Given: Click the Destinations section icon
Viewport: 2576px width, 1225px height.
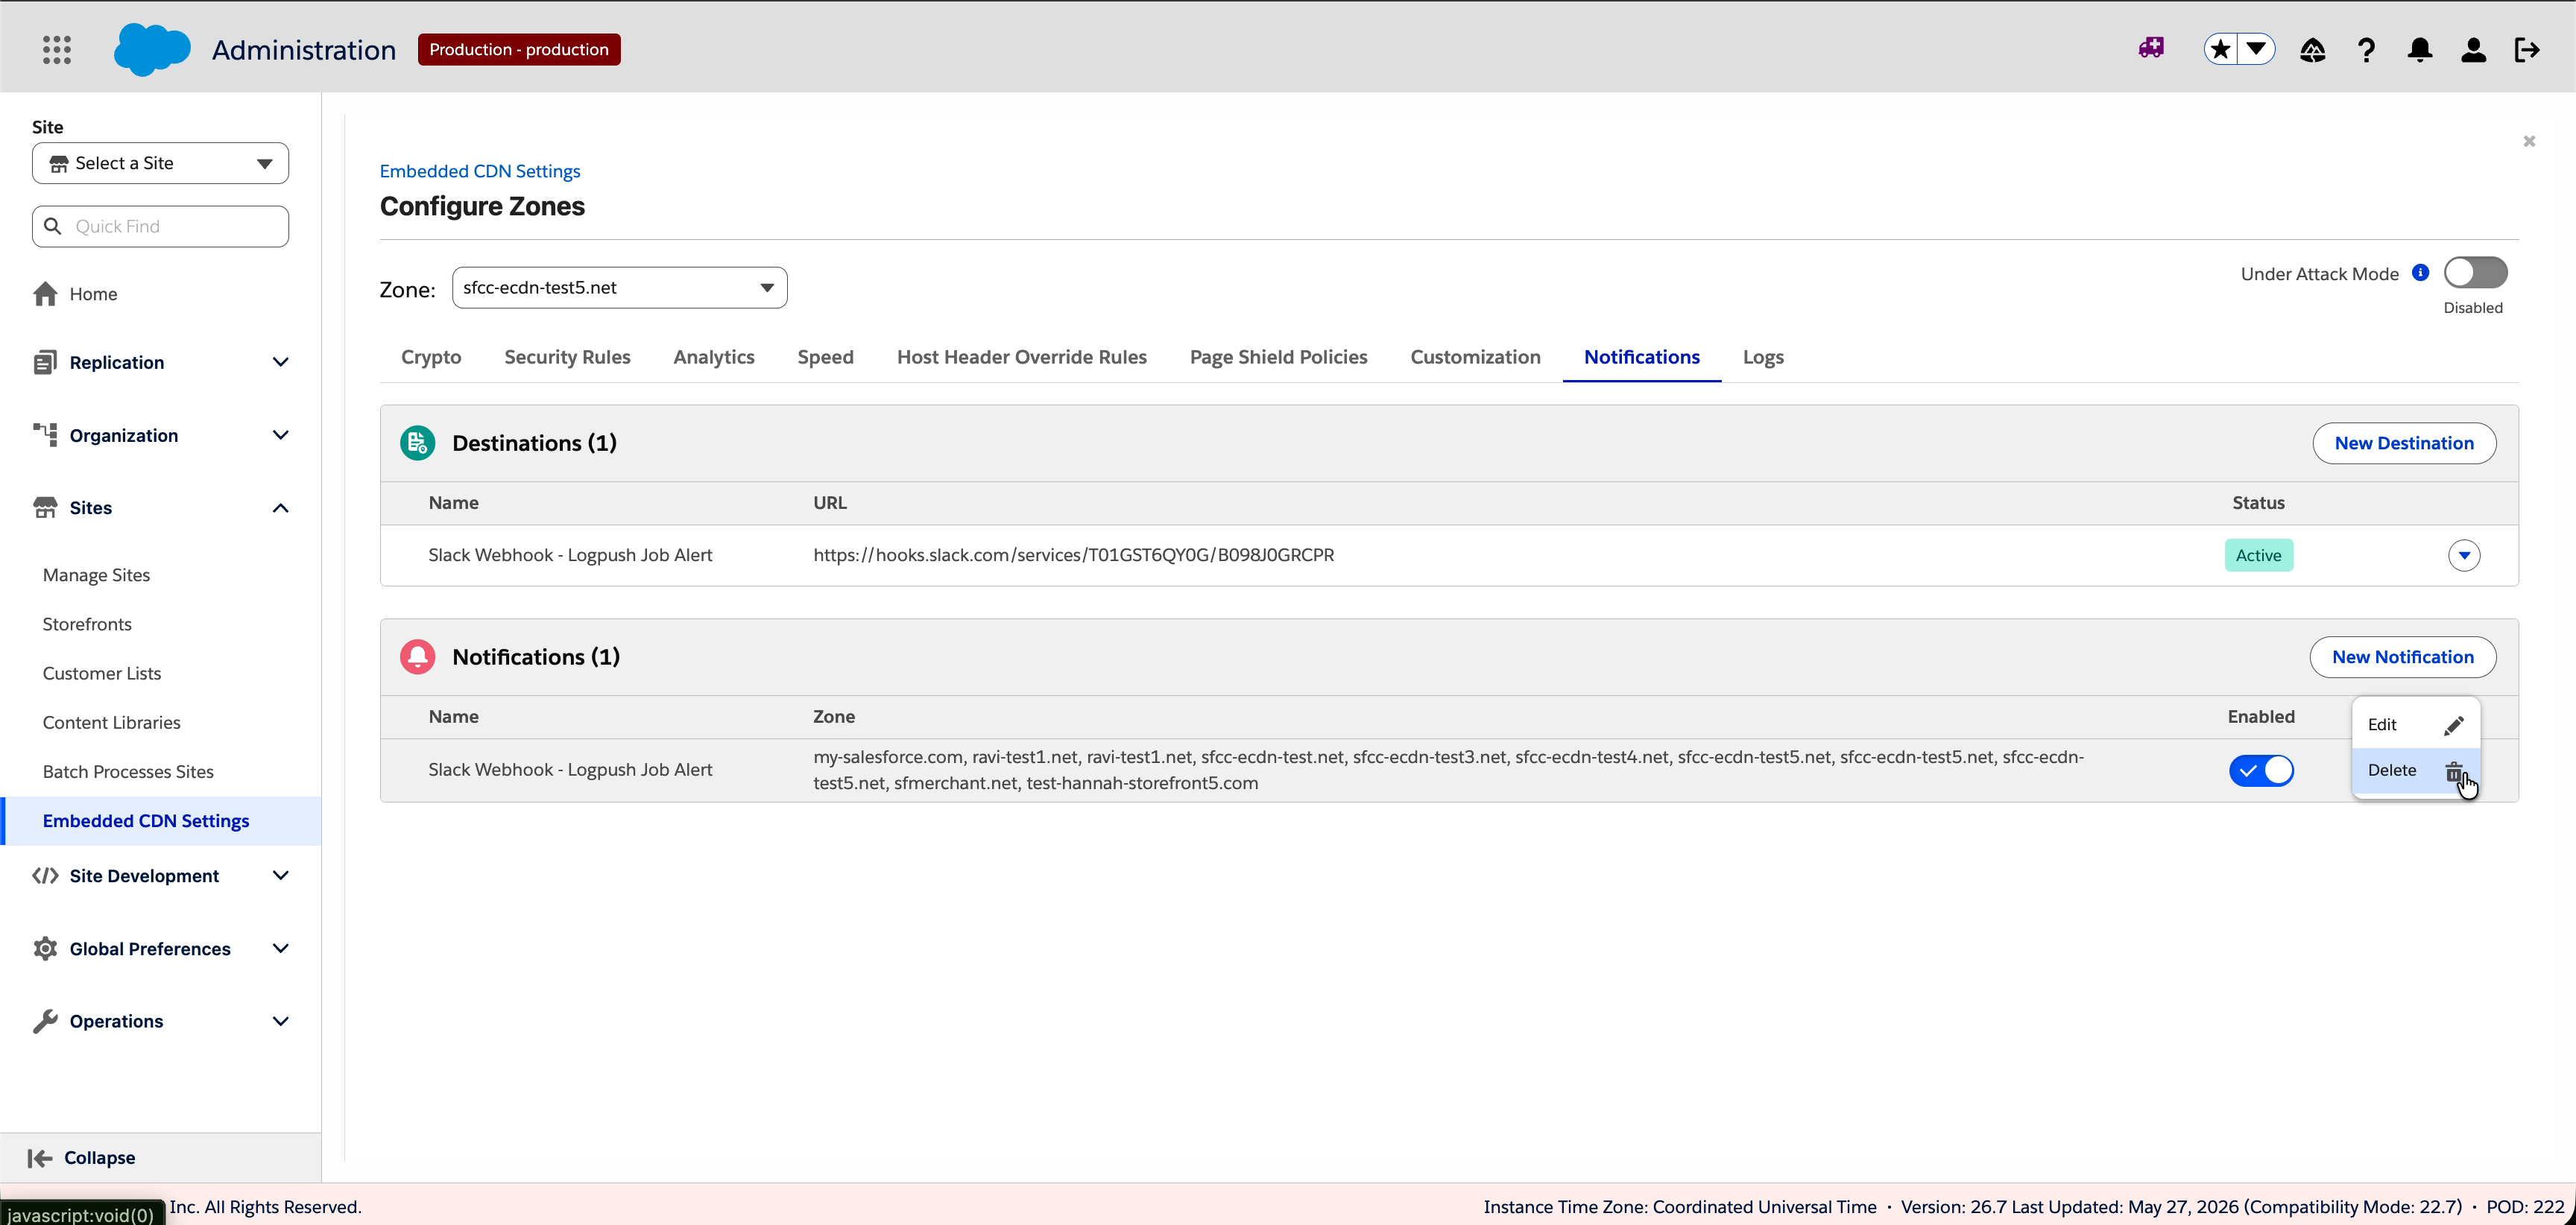Looking at the screenshot, I should click(x=417, y=443).
